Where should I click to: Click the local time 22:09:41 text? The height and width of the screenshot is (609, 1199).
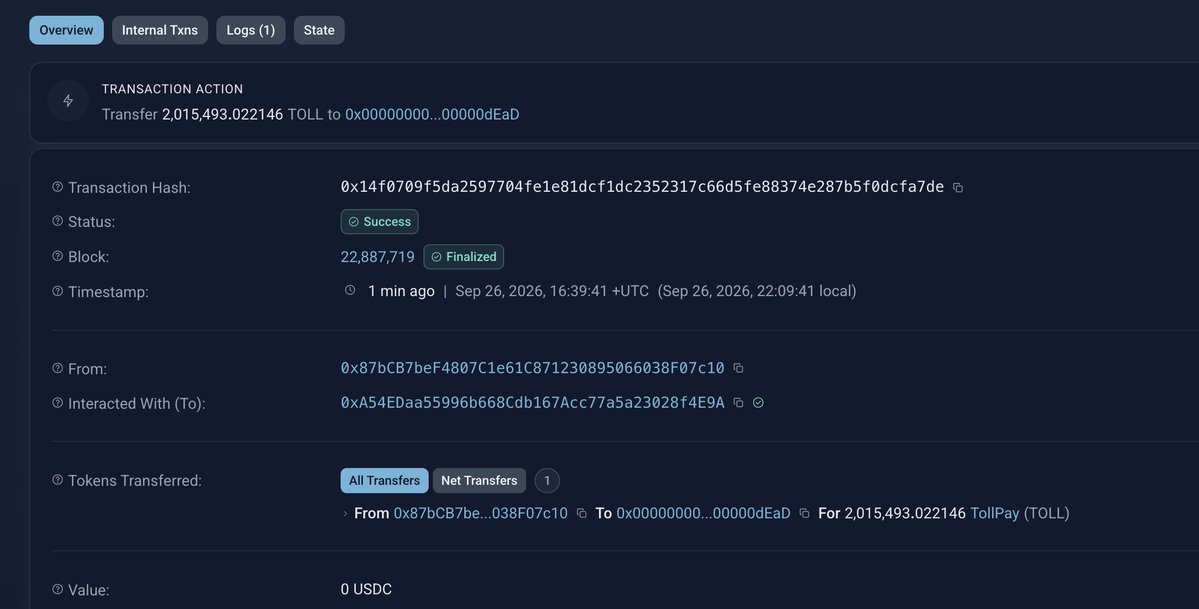tap(757, 291)
